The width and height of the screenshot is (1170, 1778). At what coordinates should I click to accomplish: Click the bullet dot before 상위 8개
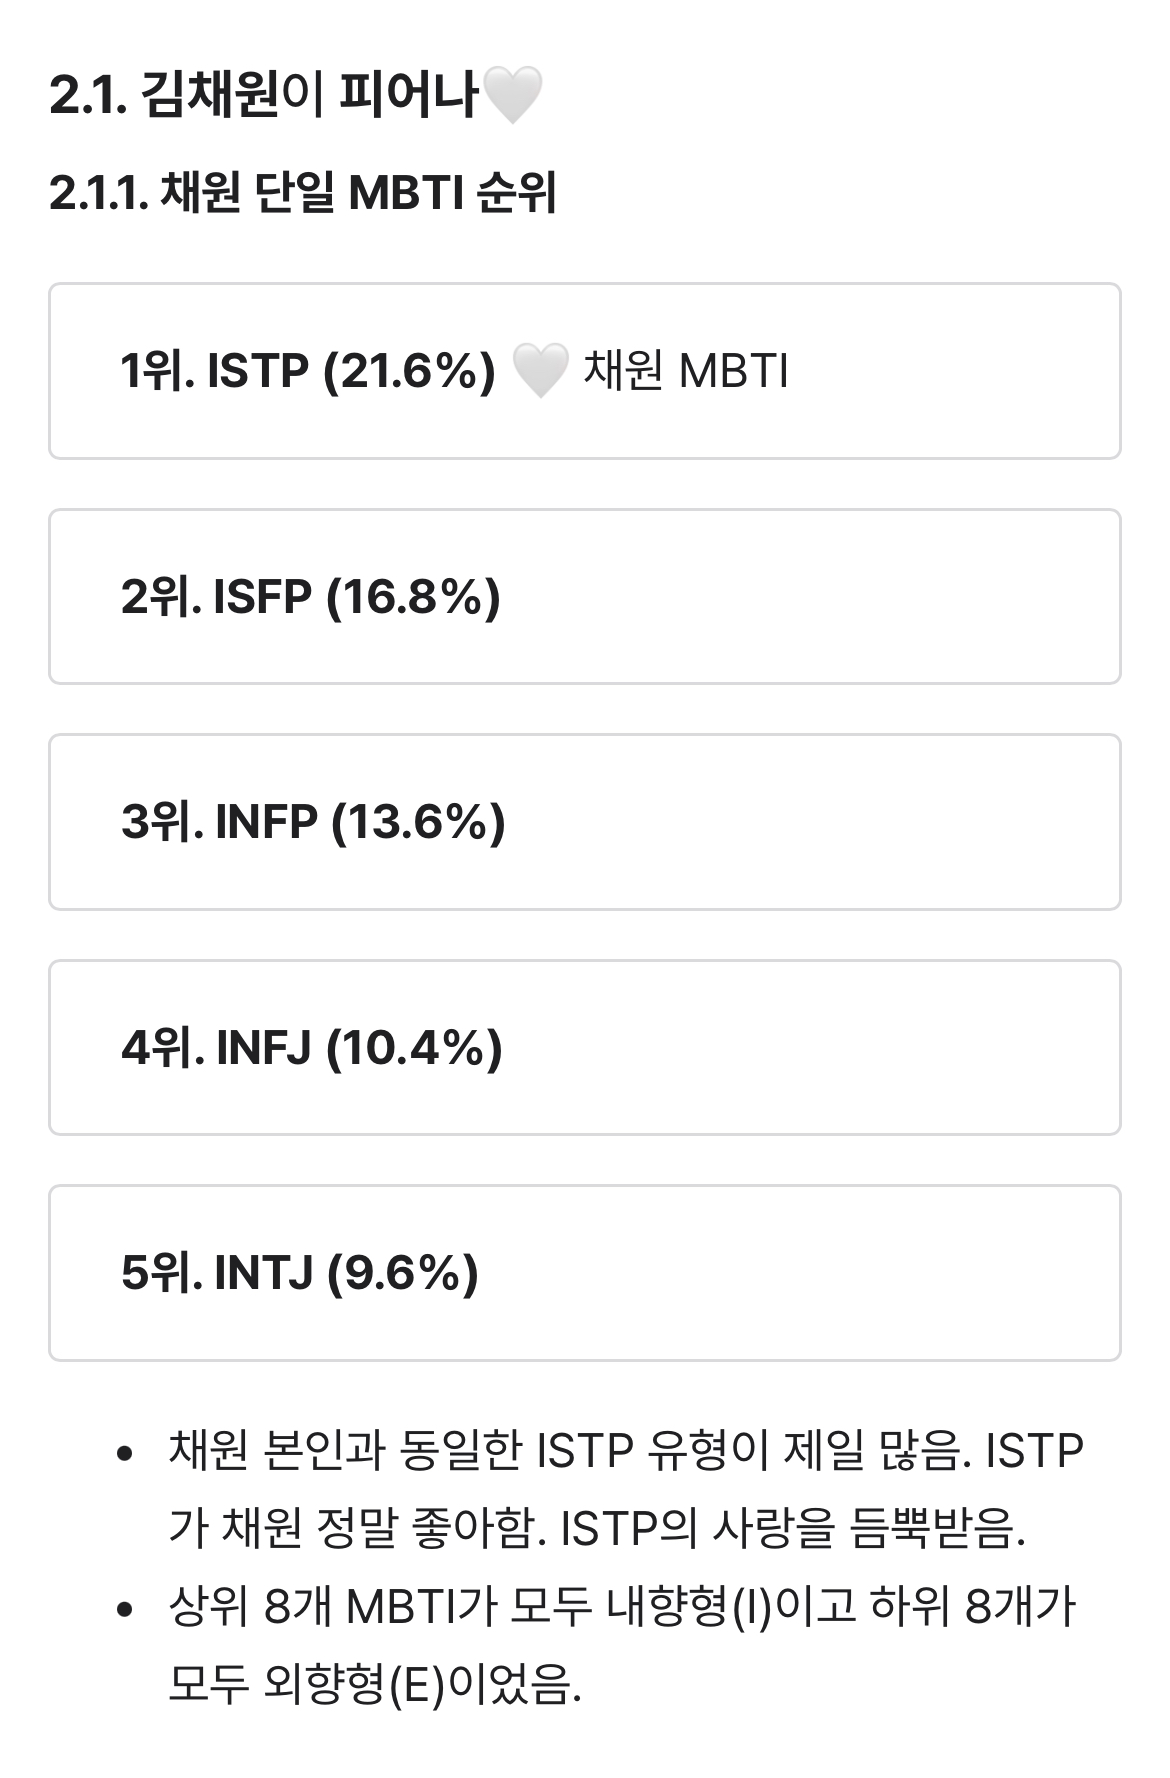[x=125, y=1610]
